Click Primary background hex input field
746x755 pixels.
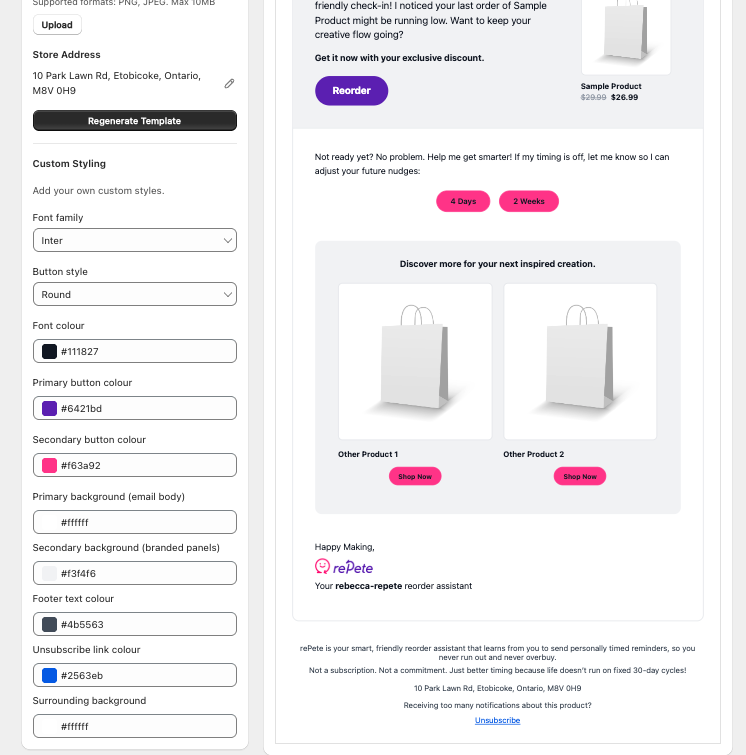coord(135,522)
